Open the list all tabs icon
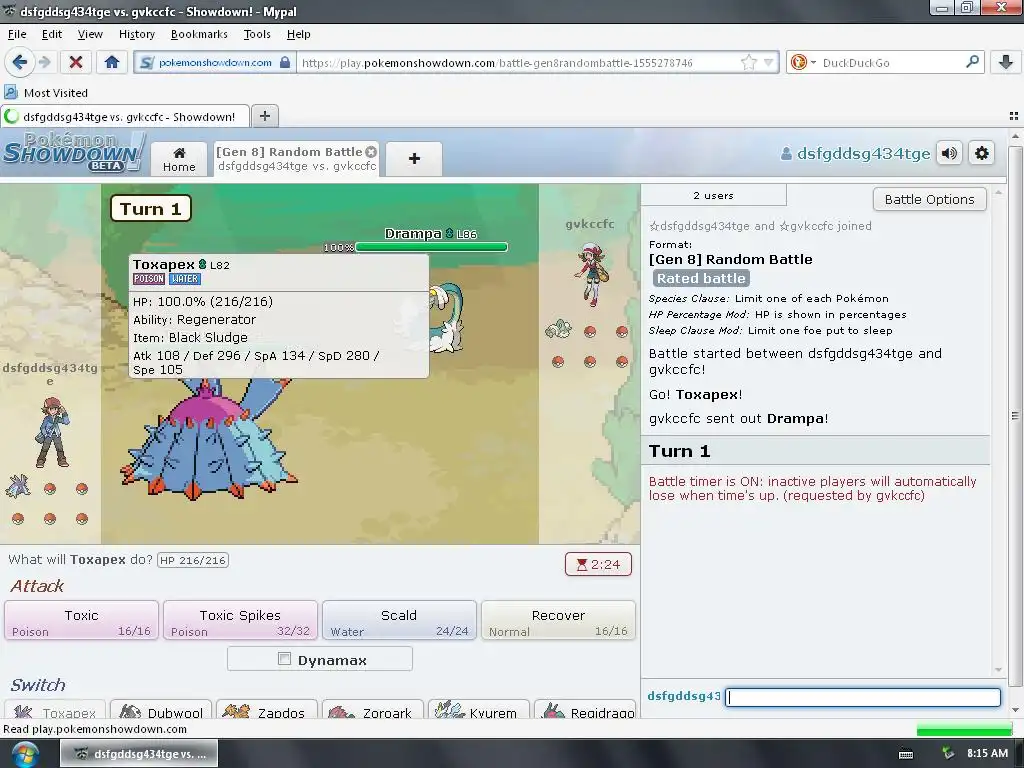 1014,116
